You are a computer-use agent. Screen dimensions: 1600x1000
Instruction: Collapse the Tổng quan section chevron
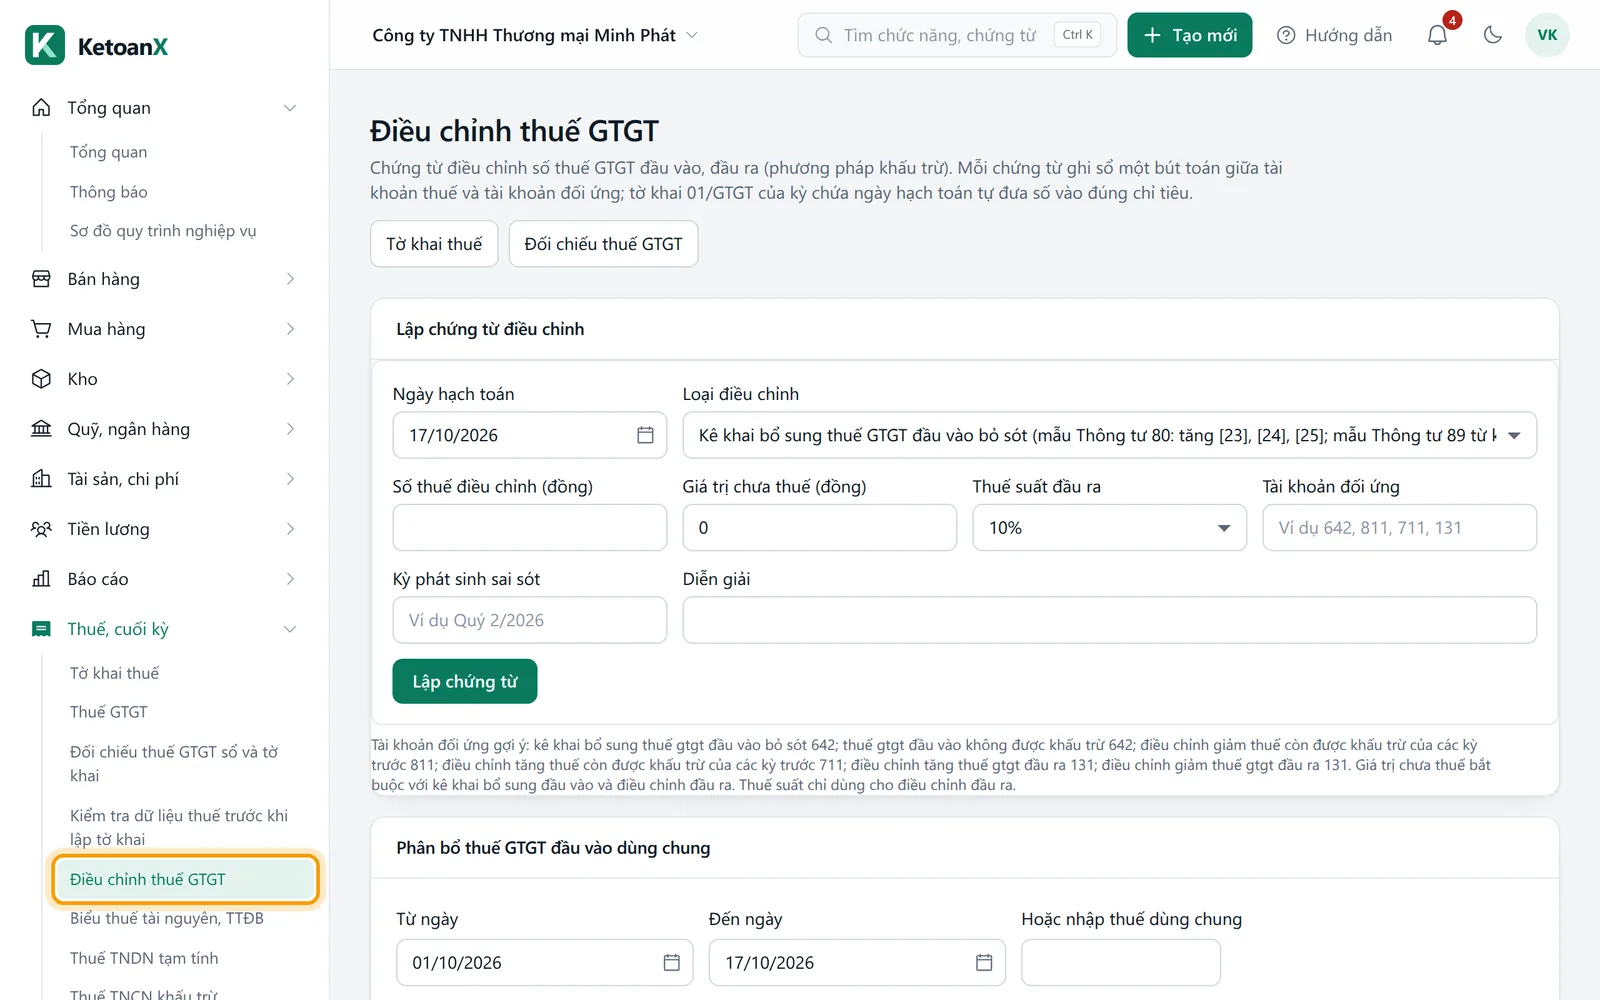[x=290, y=108]
